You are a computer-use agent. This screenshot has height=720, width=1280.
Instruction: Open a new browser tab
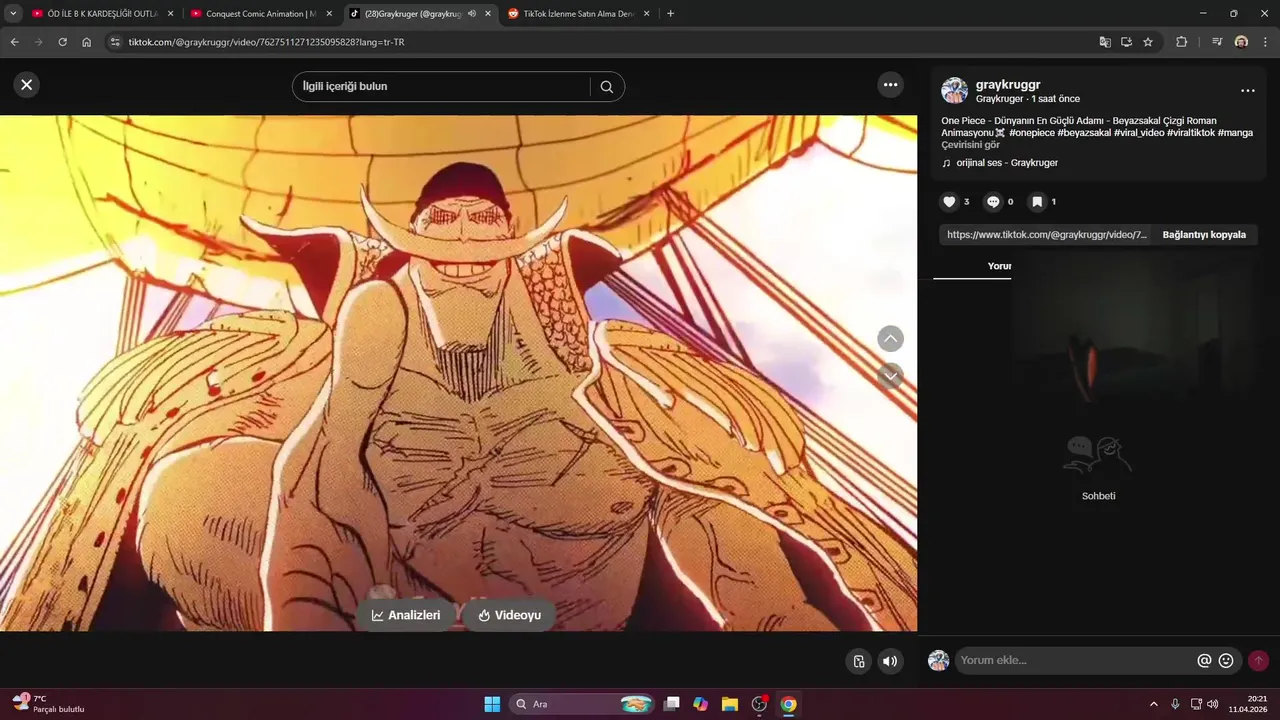click(670, 14)
